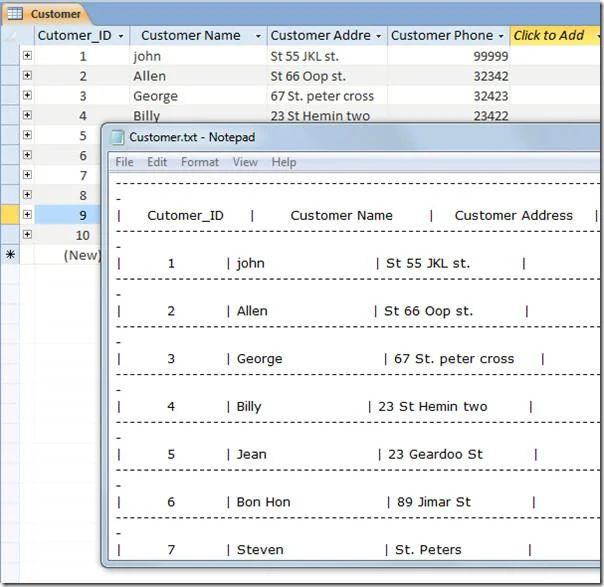Image resolution: width=604 pixels, height=587 pixels.
Task: Click 'Customer Address' header text in Notepad
Action: (513, 215)
